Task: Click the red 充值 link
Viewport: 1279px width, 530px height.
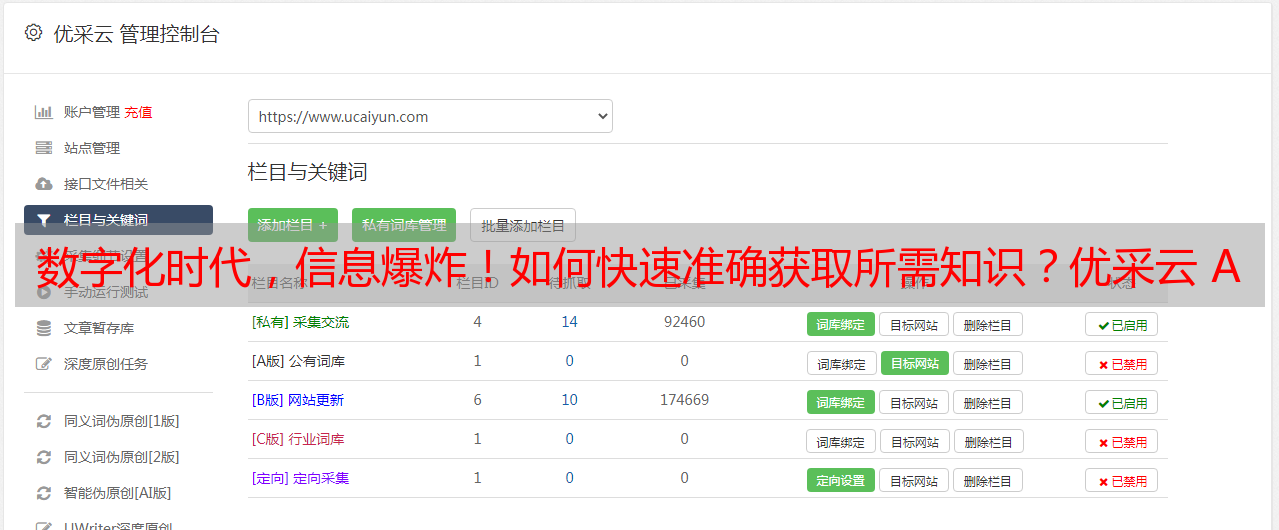Action: (138, 112)
